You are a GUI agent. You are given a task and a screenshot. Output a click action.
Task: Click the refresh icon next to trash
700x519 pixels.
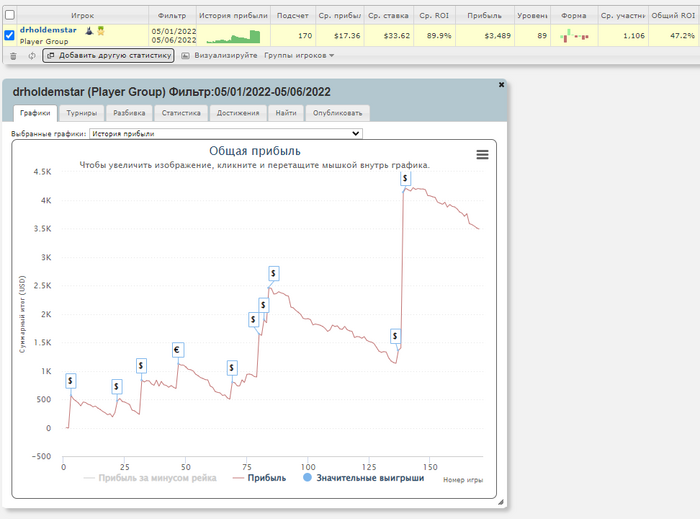tap(31, 56)
